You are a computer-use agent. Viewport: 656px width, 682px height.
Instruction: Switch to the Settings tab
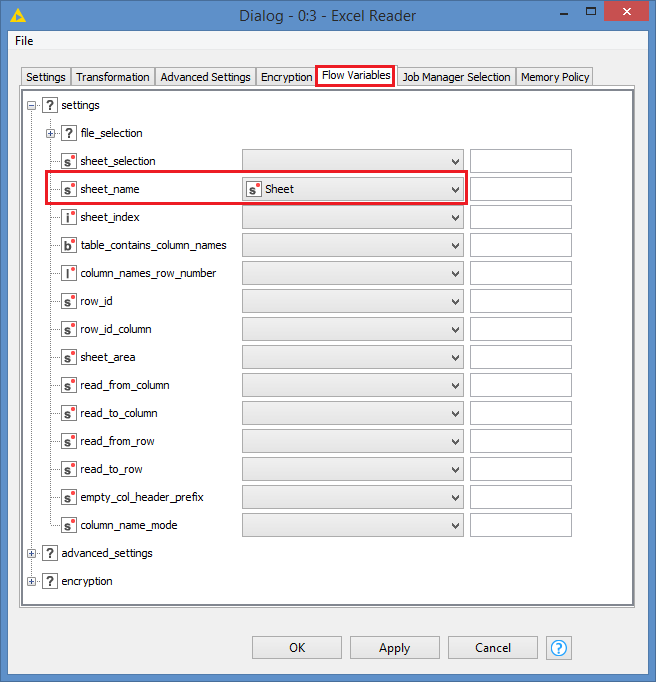pyautogui.click(x=46, y=77)
